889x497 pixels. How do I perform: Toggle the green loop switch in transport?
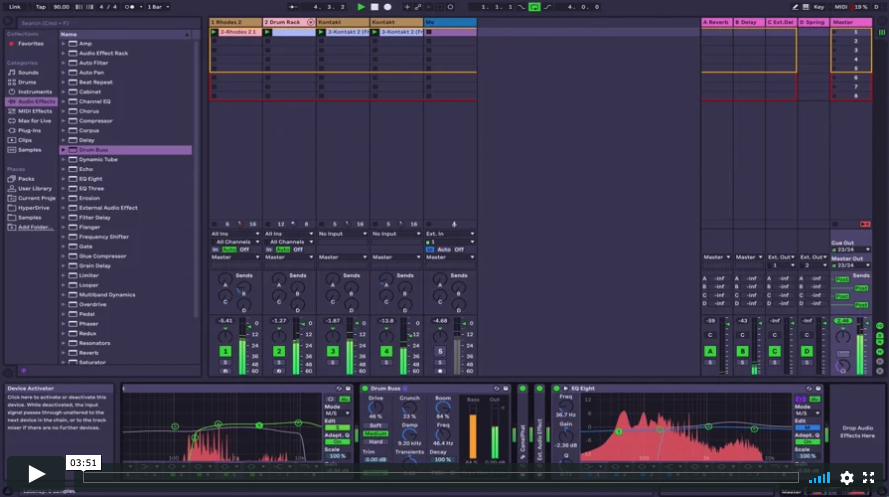[534, 7]
